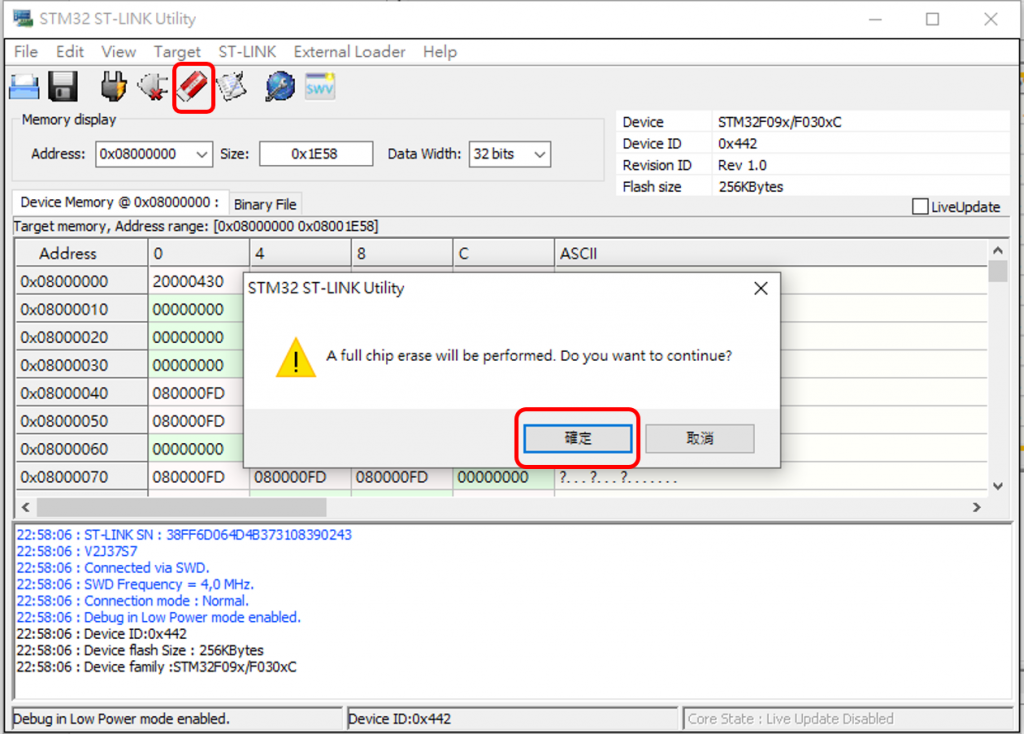
Task: Click the yellow warning triangle icon
Action: 296,357
